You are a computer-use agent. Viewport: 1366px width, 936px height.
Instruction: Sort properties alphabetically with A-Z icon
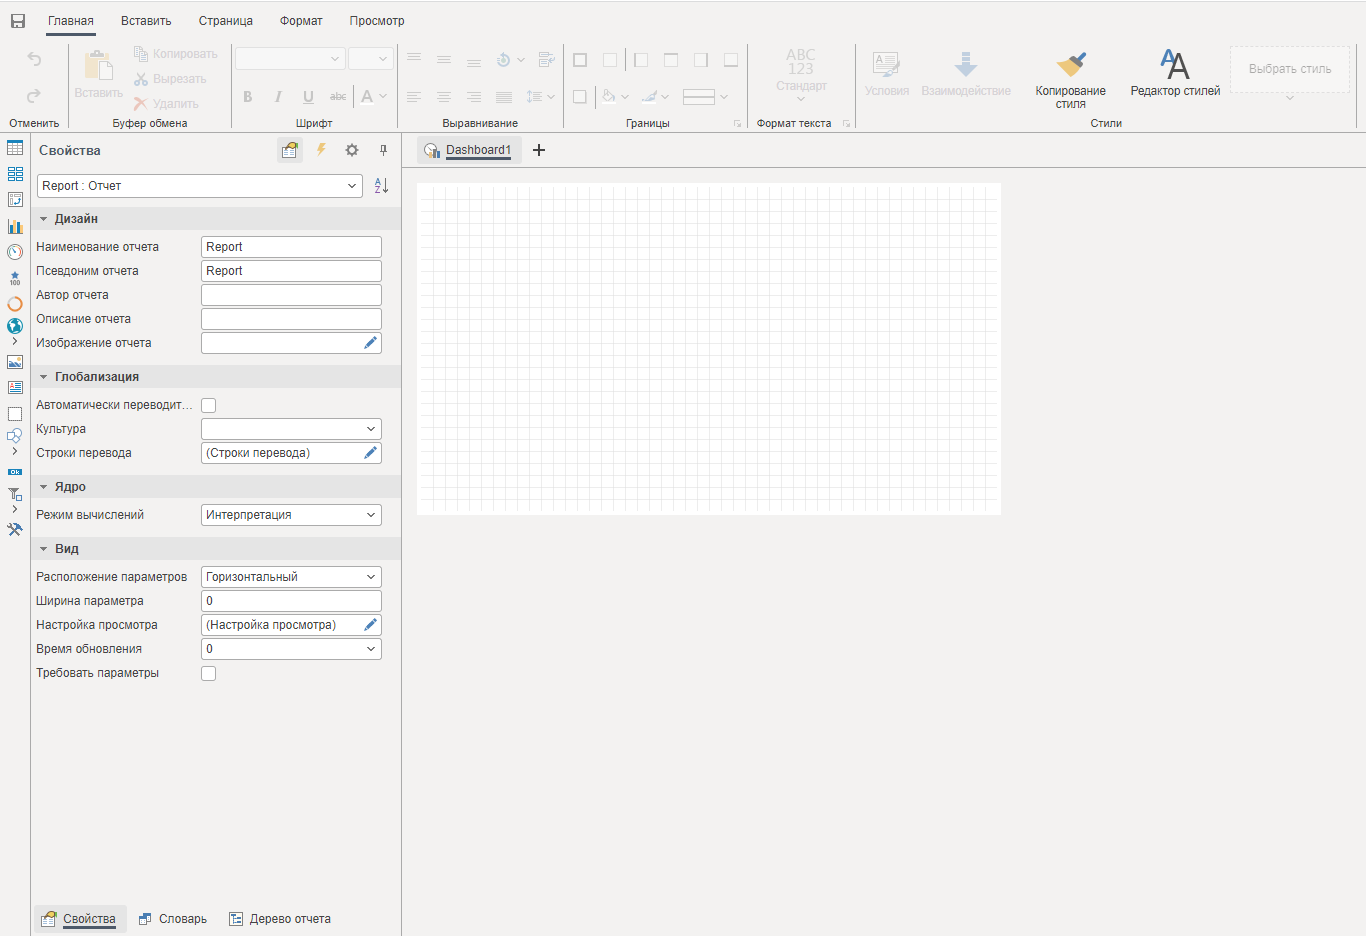[381, 186]
